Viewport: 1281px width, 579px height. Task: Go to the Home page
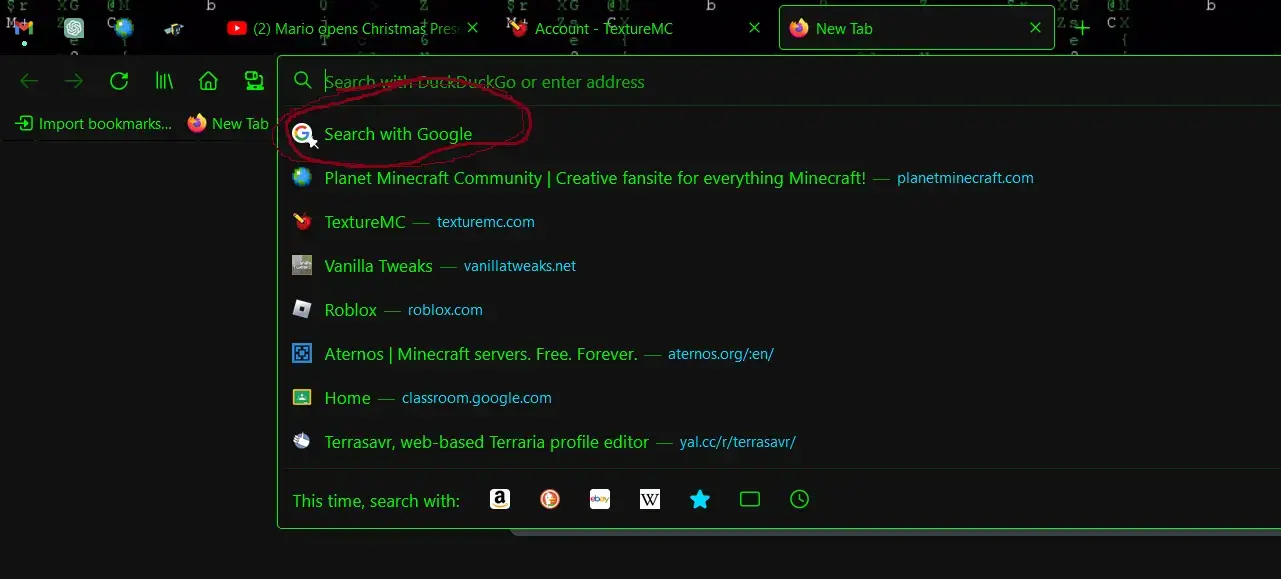tap(208, 81)
